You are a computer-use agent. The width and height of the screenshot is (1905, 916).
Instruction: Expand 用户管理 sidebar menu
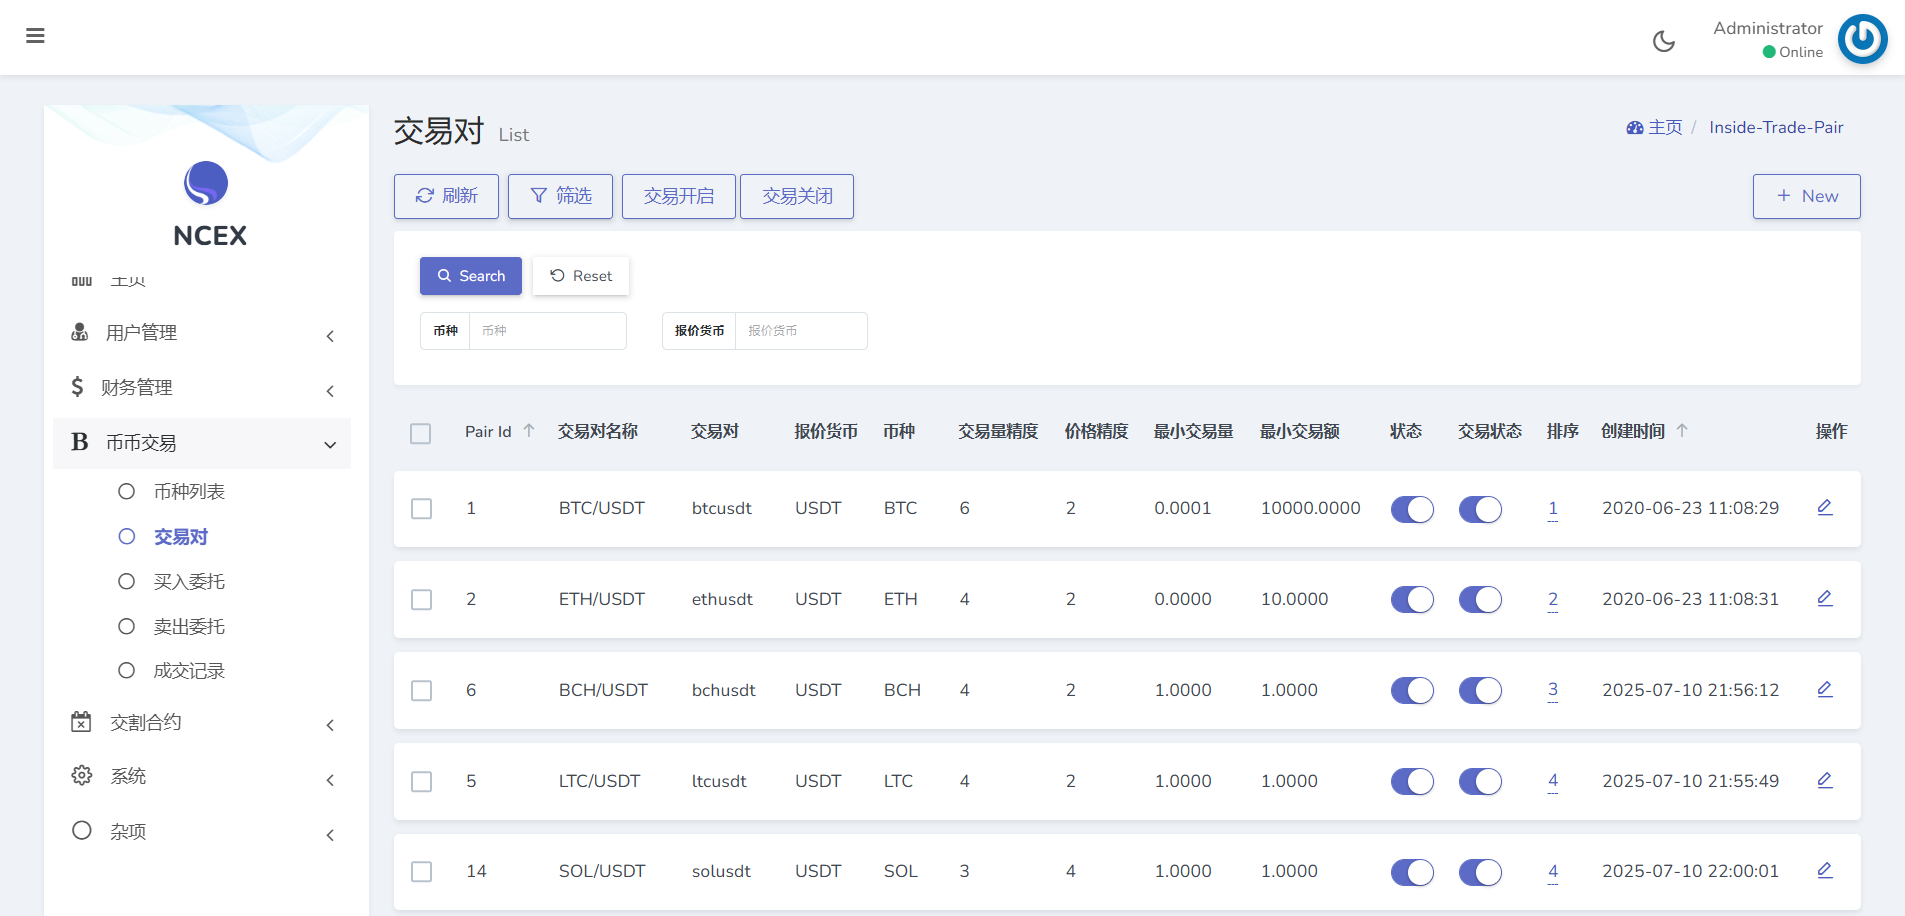[x=205, y=333]
